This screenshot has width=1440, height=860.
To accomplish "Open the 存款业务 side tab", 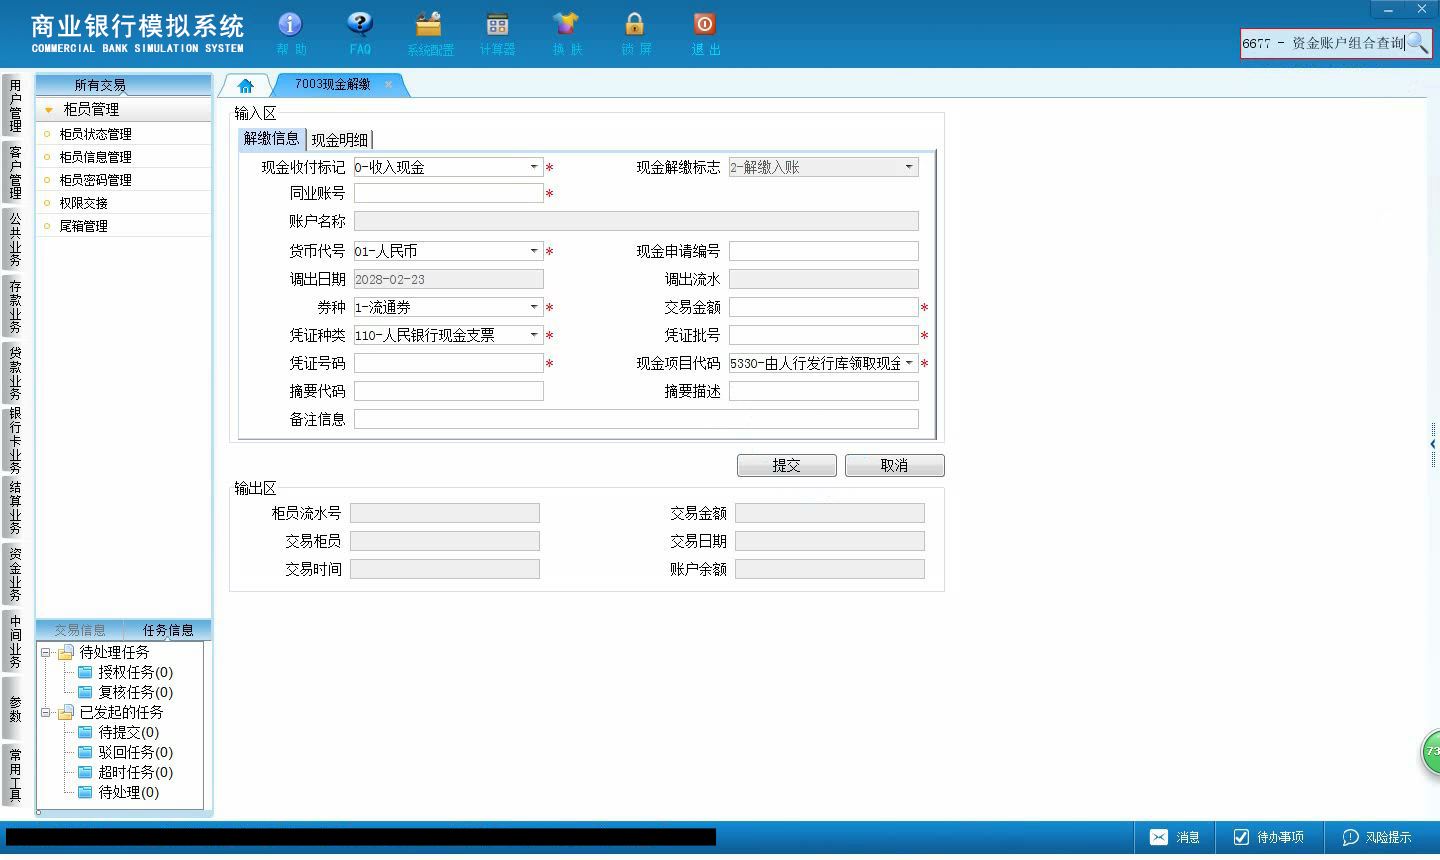I will pos(15,307).
